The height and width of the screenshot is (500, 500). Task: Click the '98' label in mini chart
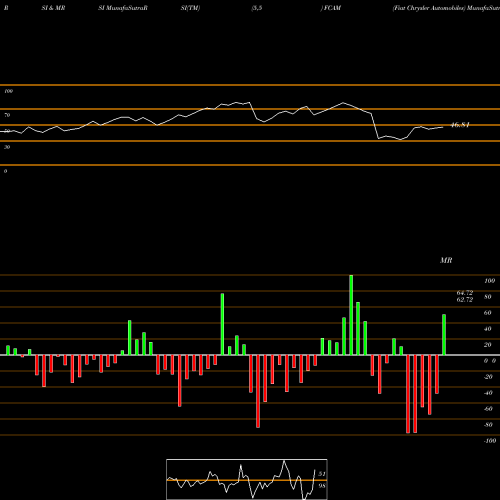pos(322,486)
